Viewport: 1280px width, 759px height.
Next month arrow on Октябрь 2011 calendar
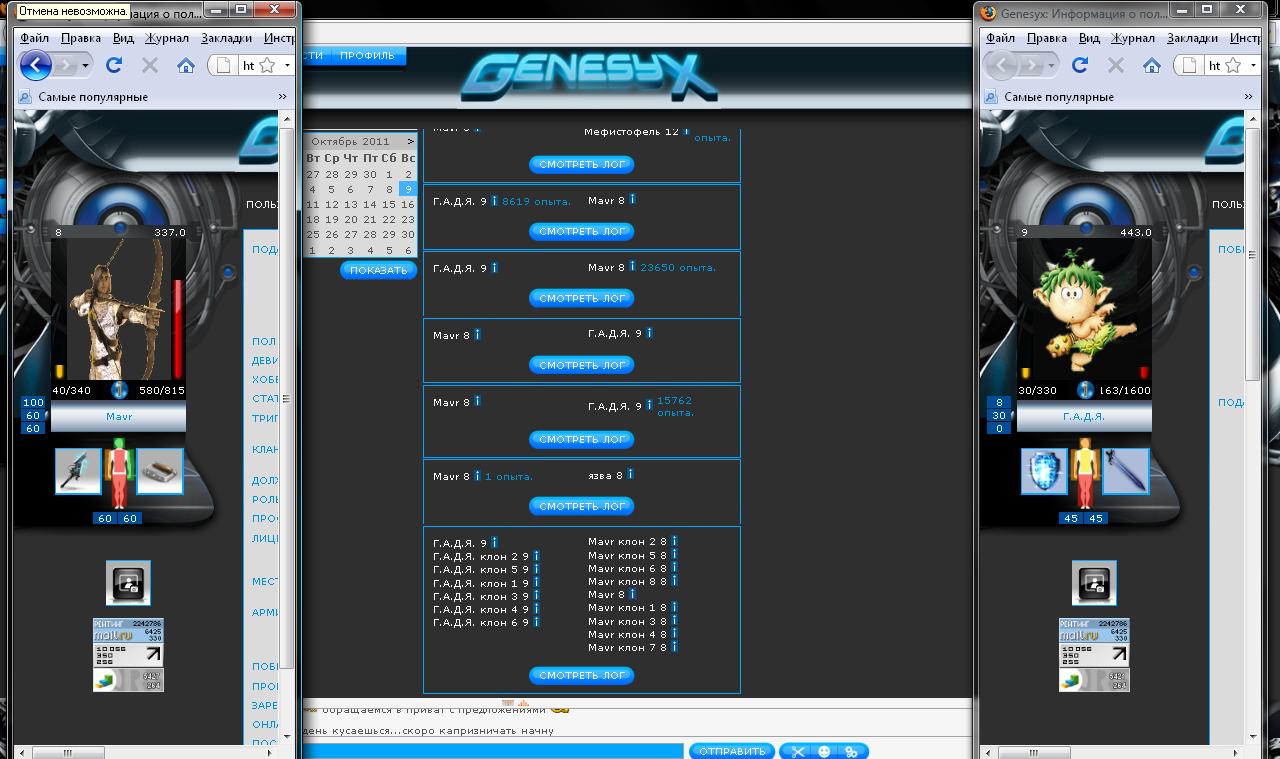coord(410,142)
